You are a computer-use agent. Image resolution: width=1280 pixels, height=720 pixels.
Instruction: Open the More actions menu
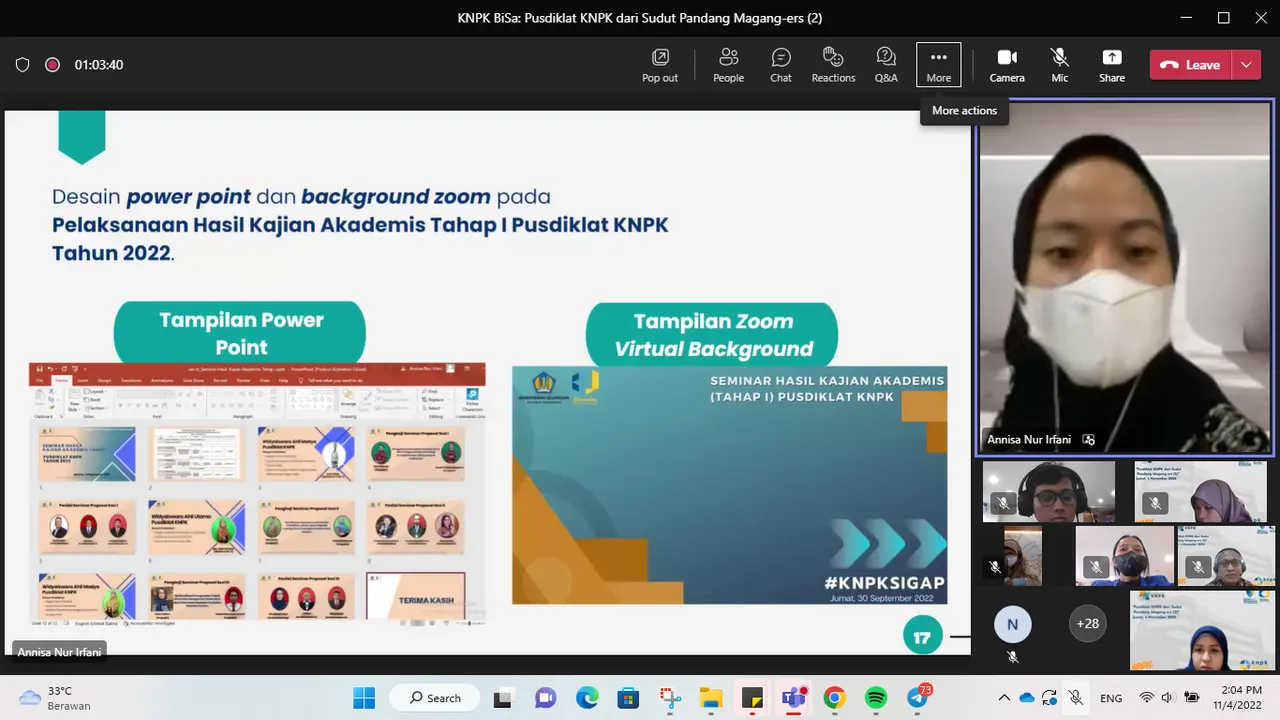[x=938, y=65]
